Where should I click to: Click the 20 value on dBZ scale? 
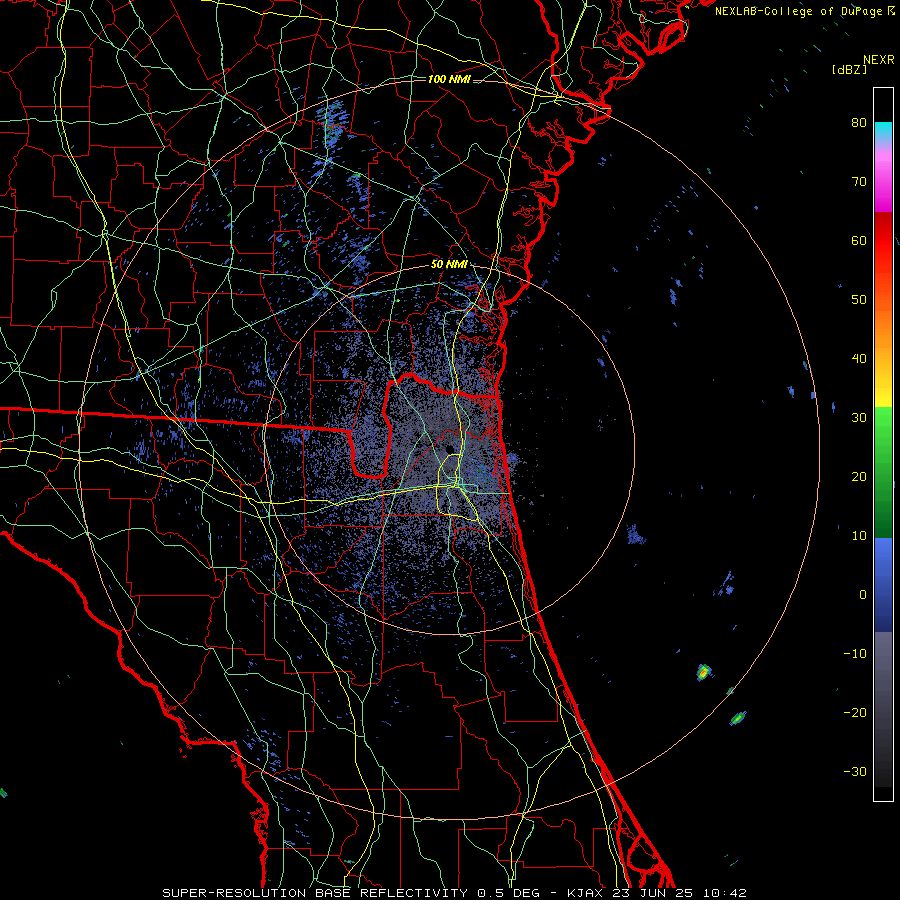[859, 476]
